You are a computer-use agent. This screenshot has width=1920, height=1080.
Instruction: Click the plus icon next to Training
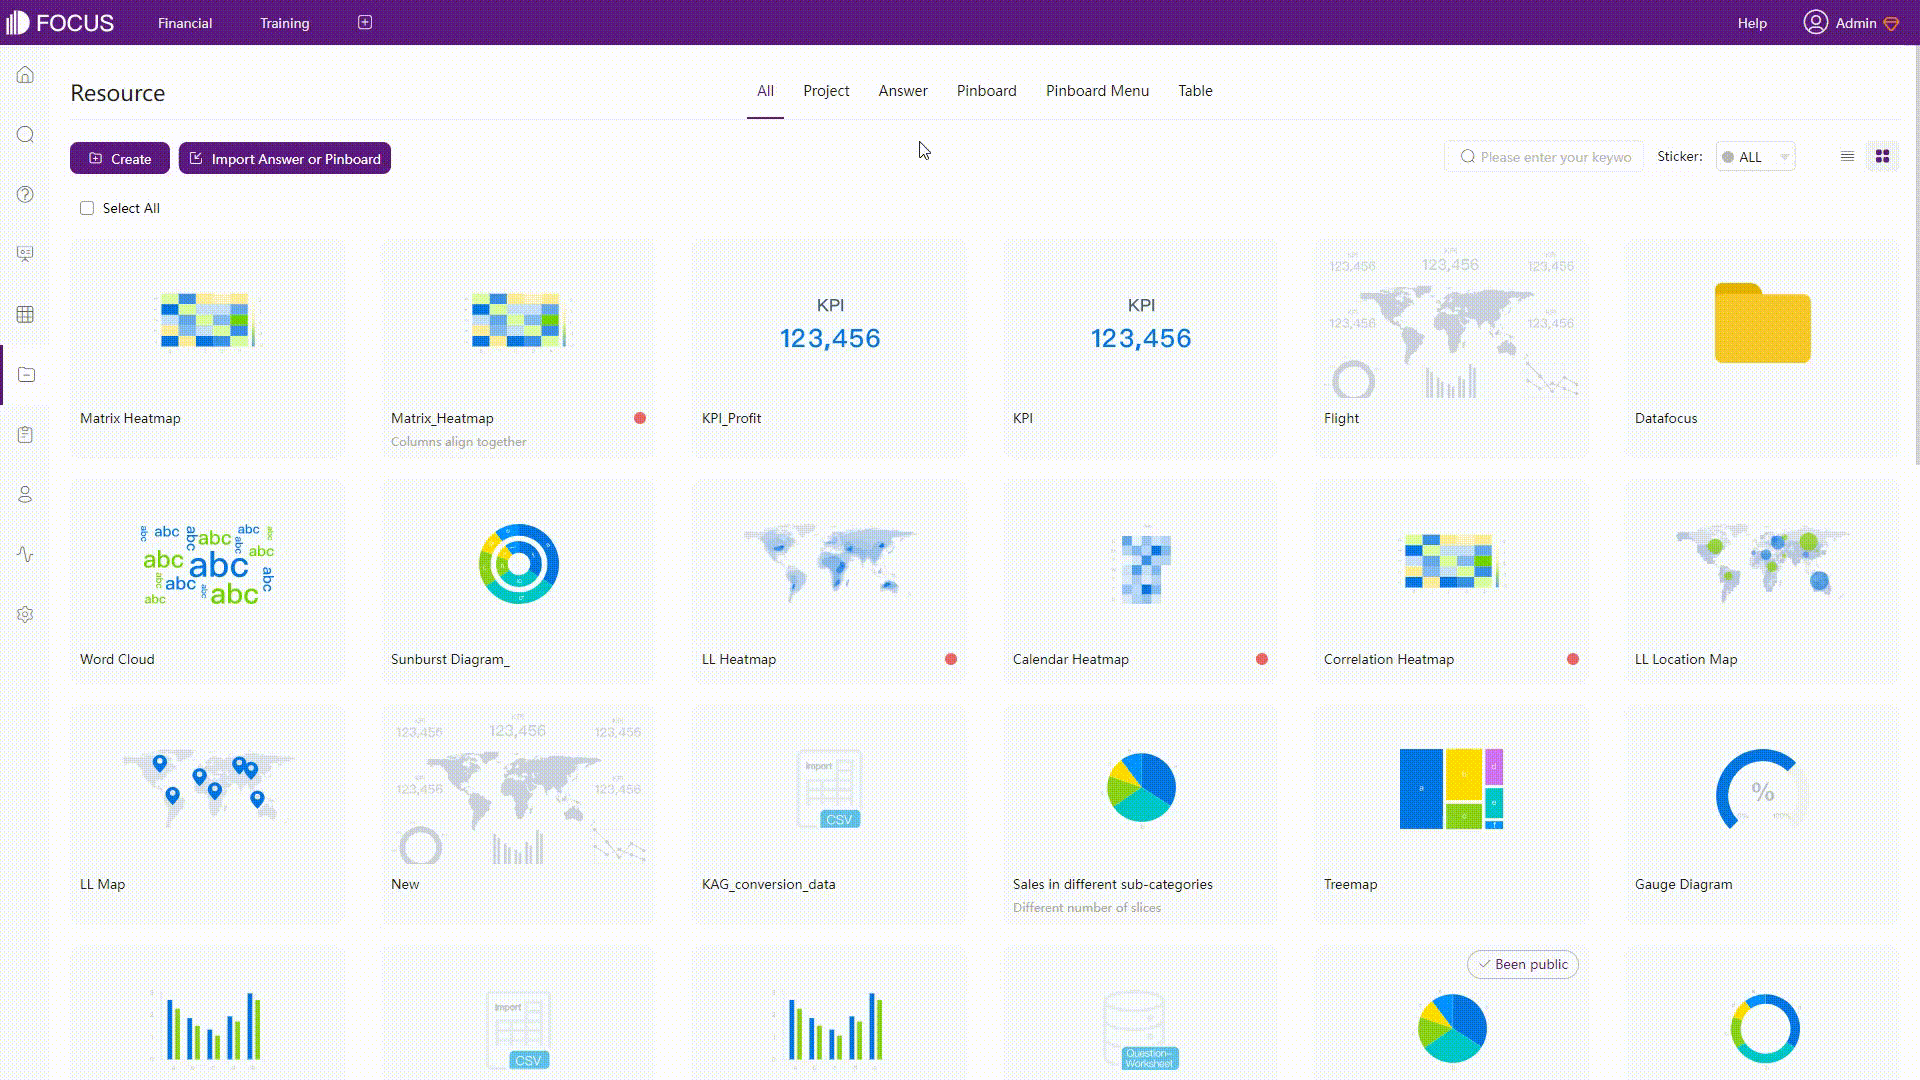365,22
